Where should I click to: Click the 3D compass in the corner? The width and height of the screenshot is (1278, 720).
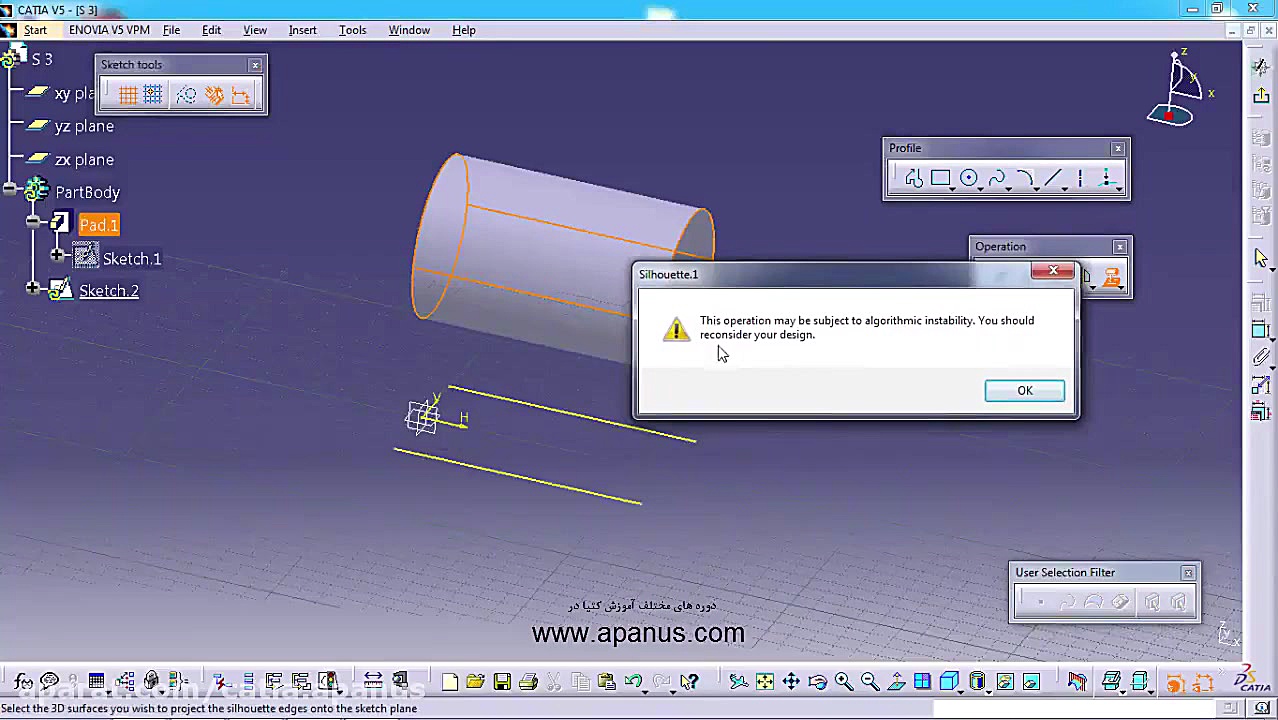tap(1178, 90)
